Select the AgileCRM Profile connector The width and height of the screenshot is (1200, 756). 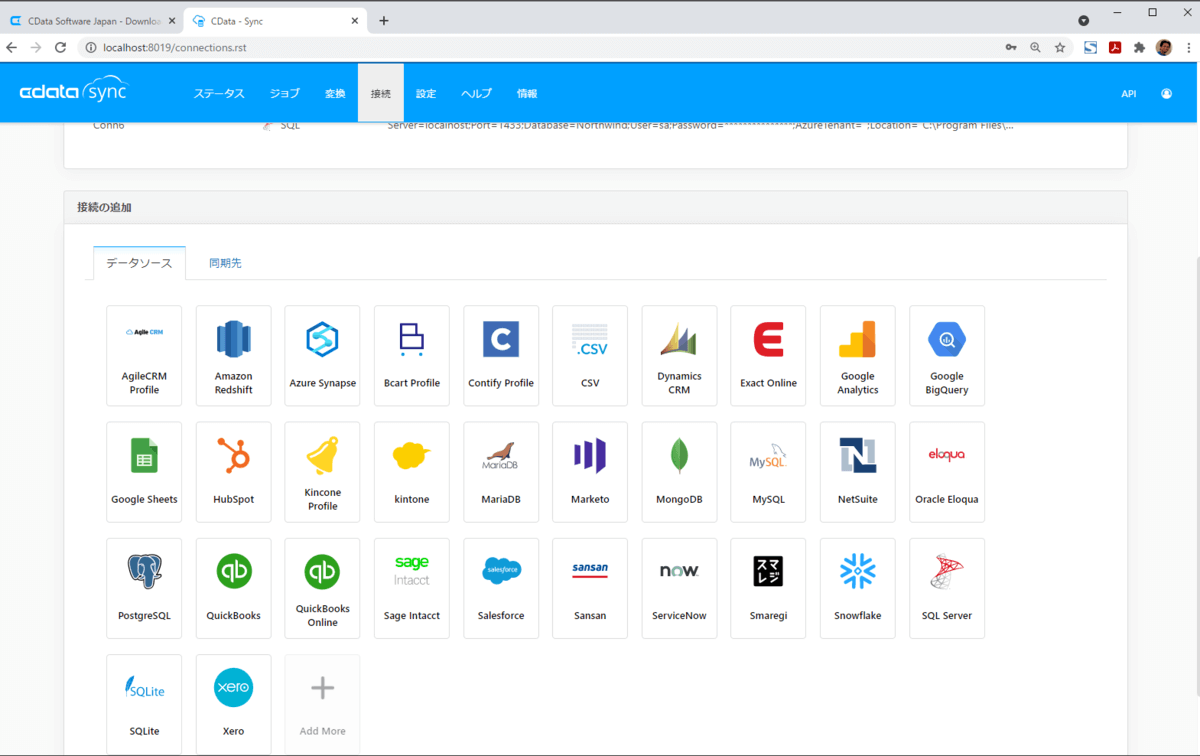(144, 356)
